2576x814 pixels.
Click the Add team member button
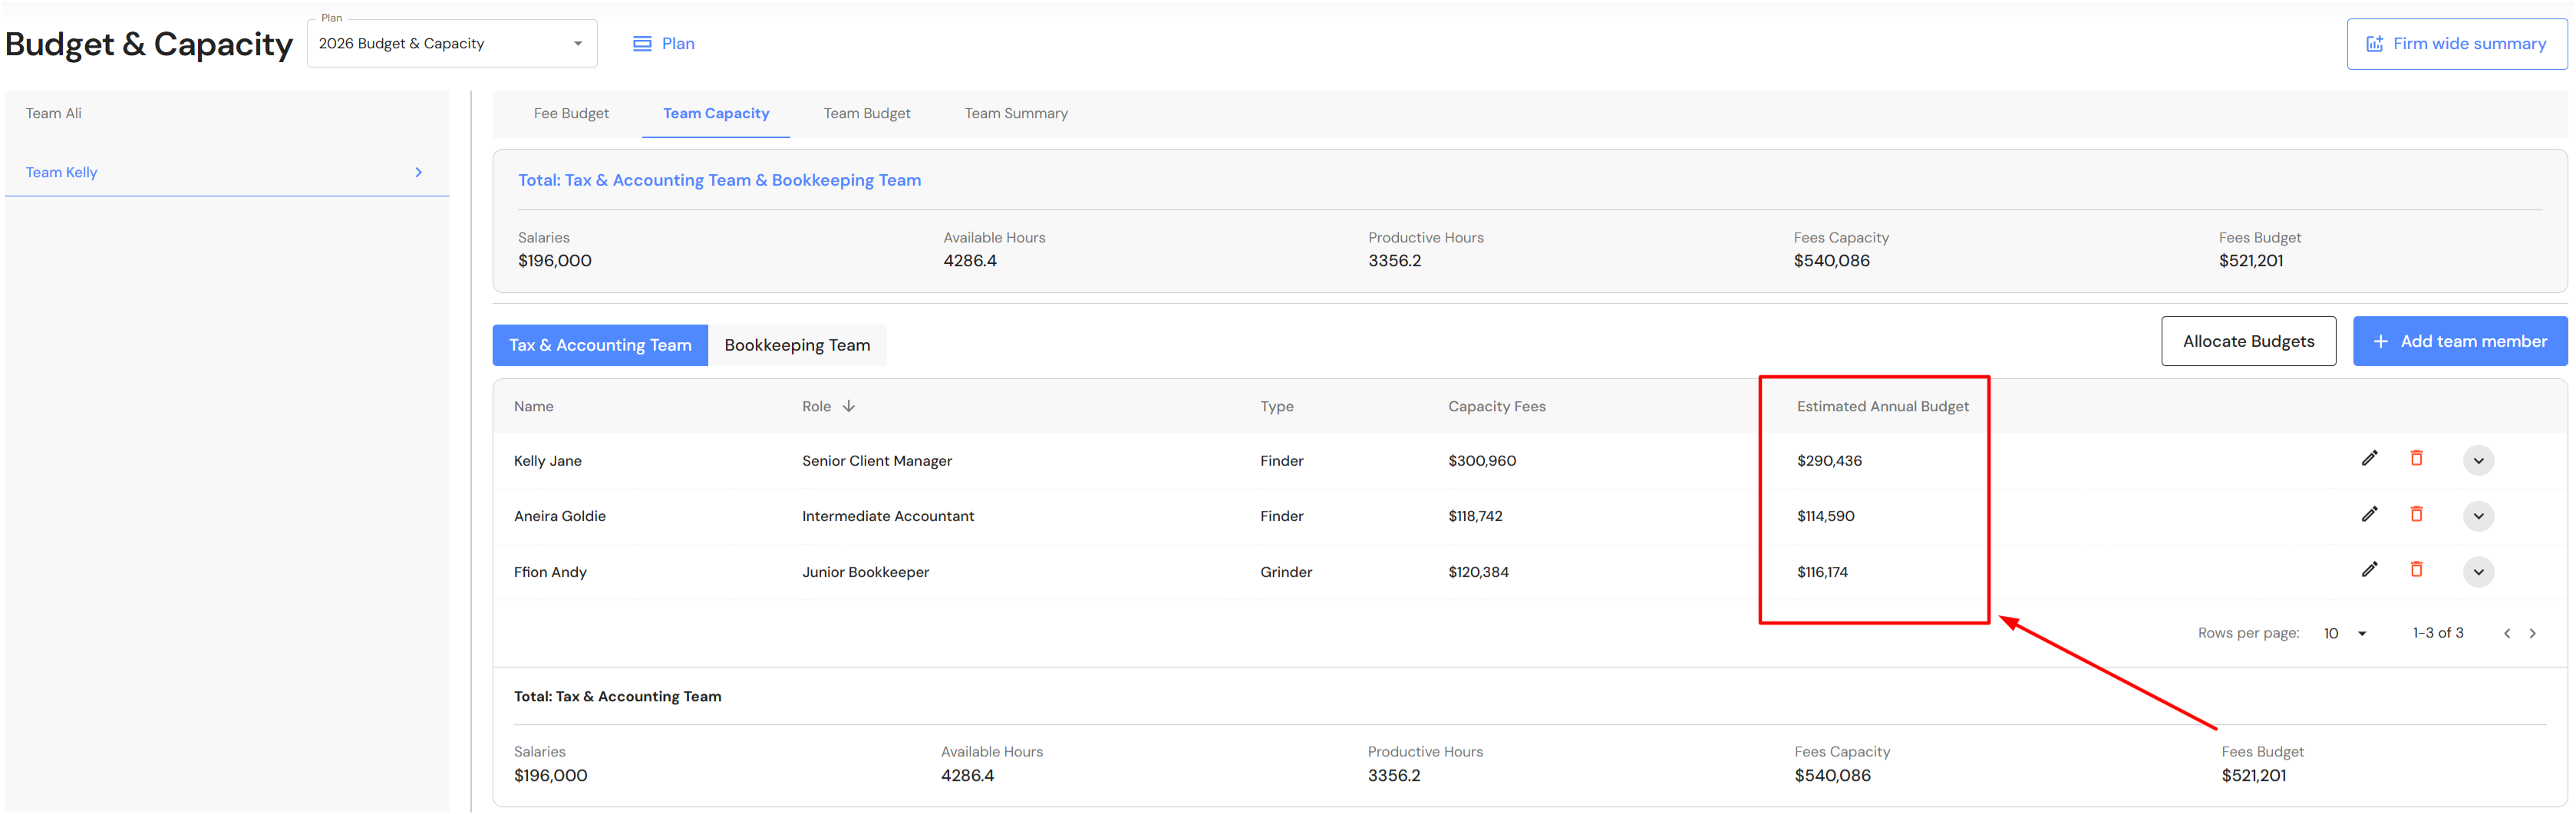pos(2459,342)
